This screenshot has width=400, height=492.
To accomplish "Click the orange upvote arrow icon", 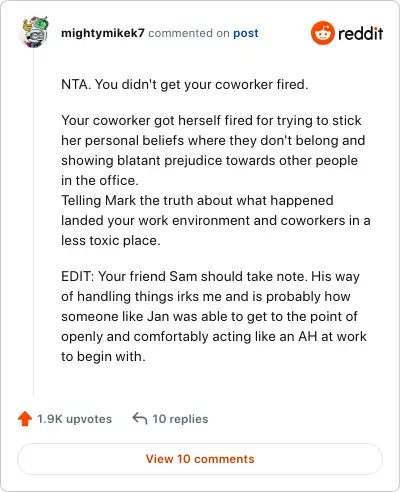I will coord(25,419).
